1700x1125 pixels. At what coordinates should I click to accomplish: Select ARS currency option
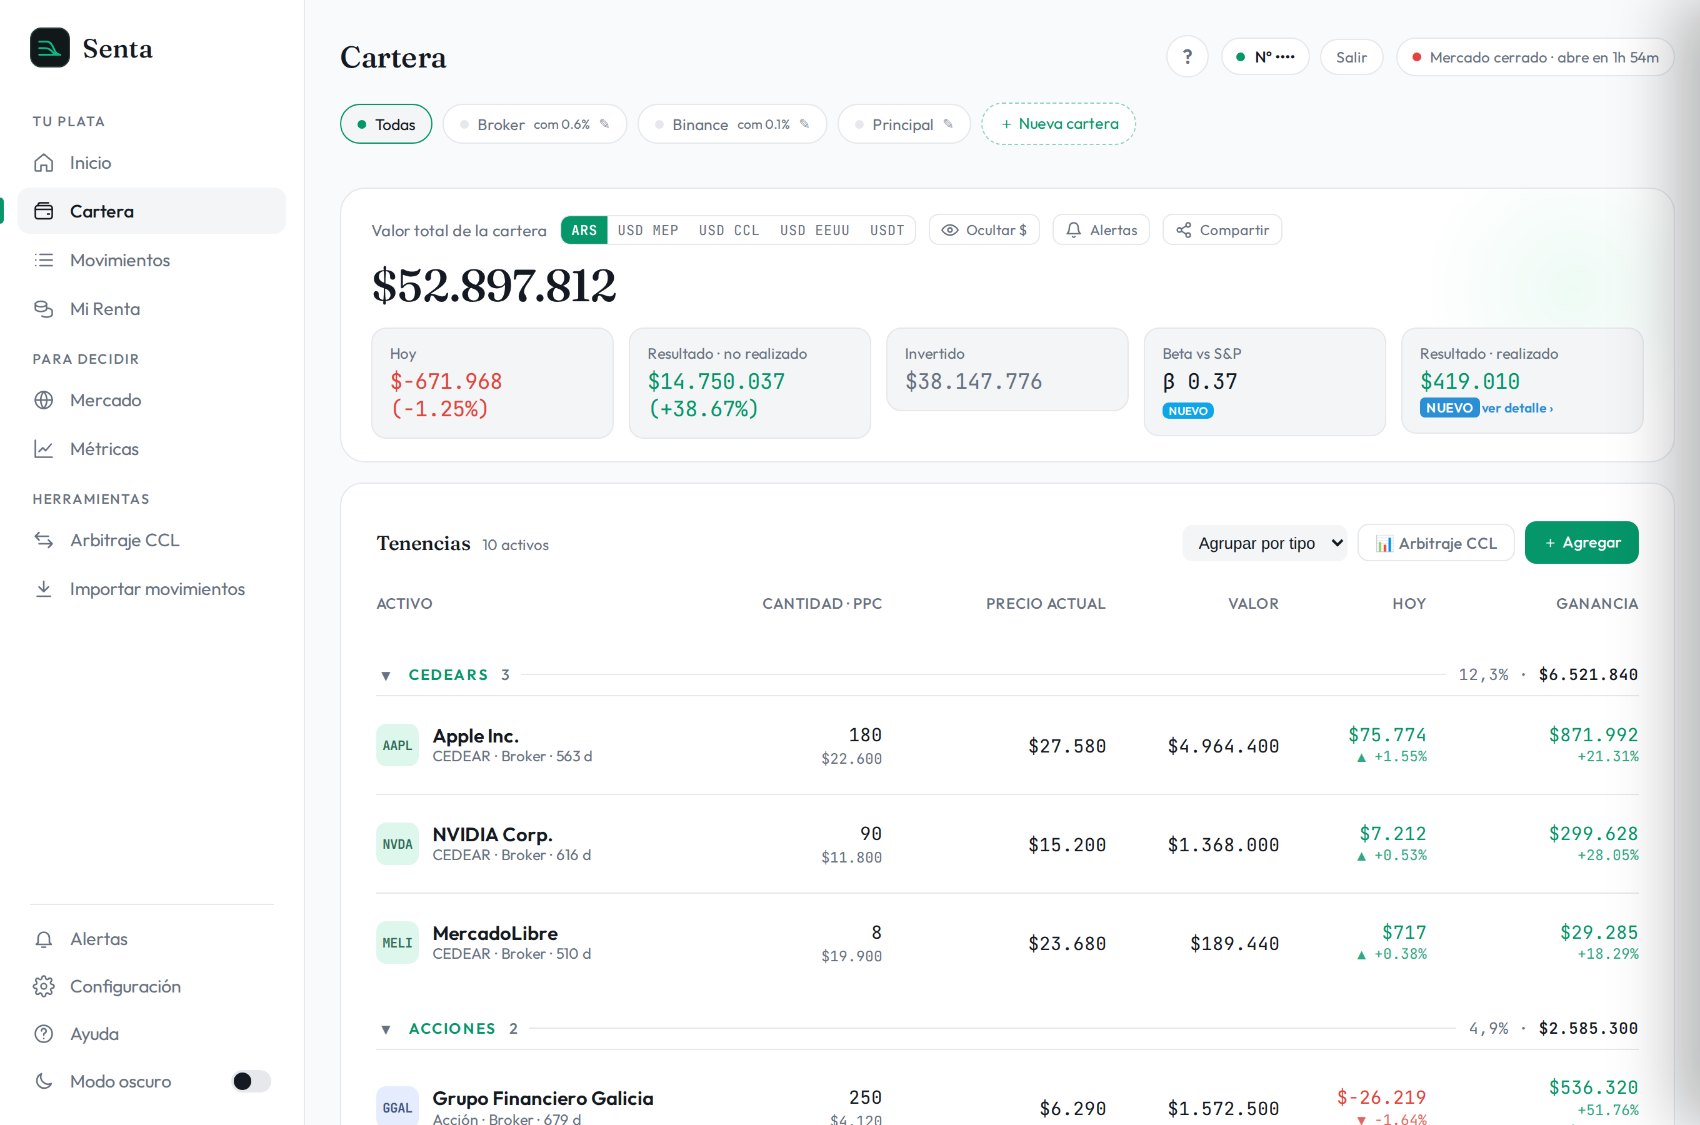tap(584, 230)
